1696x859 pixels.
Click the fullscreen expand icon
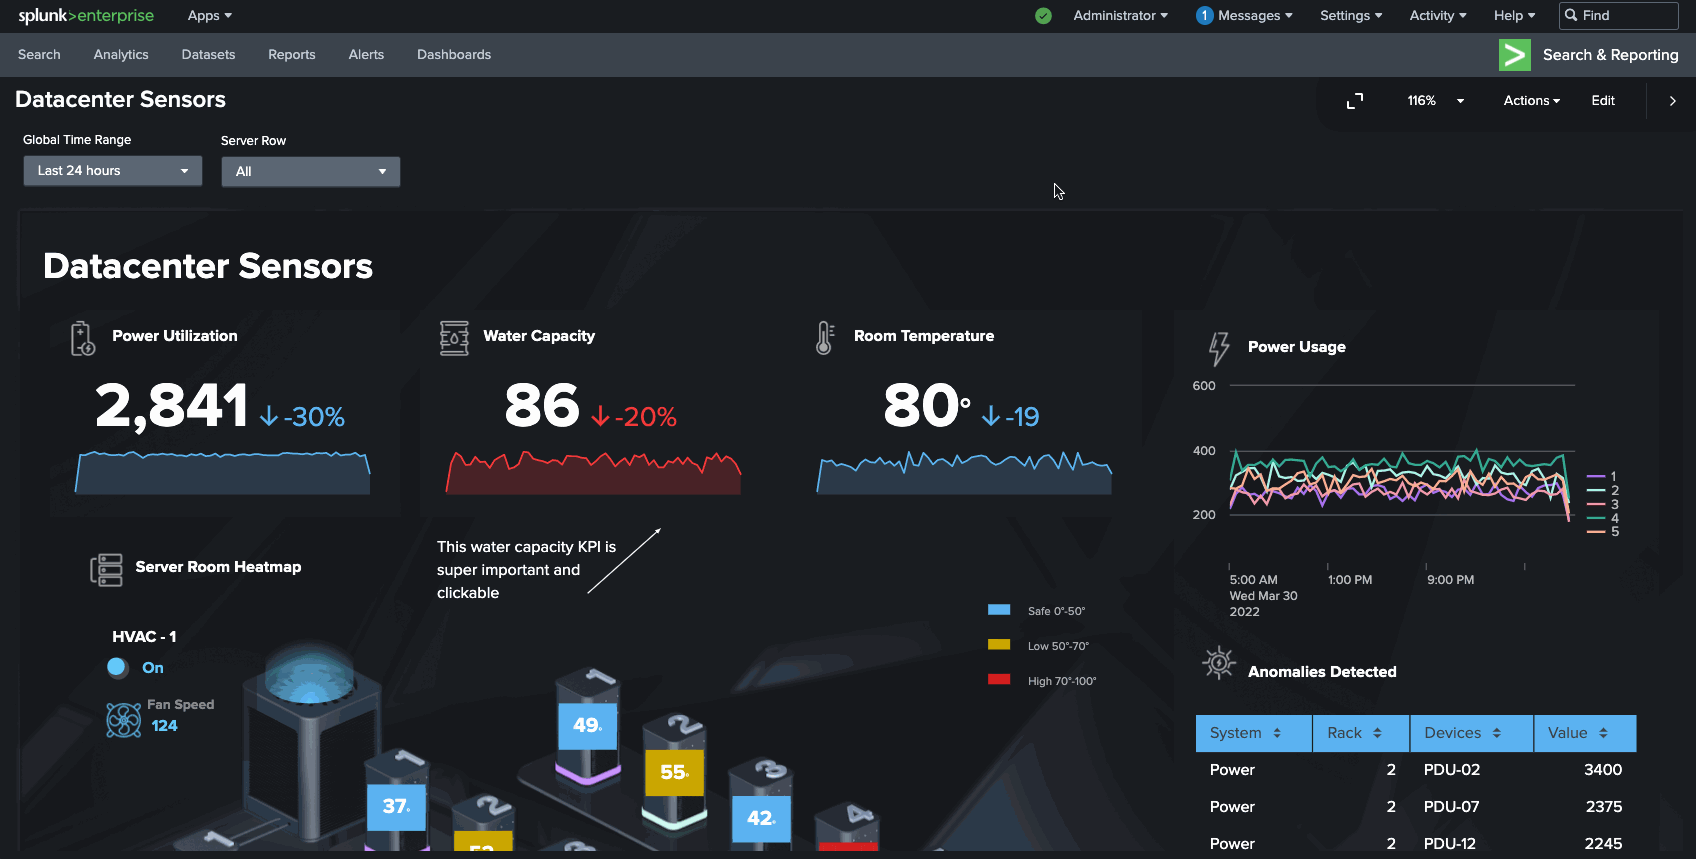[1355, 101]
